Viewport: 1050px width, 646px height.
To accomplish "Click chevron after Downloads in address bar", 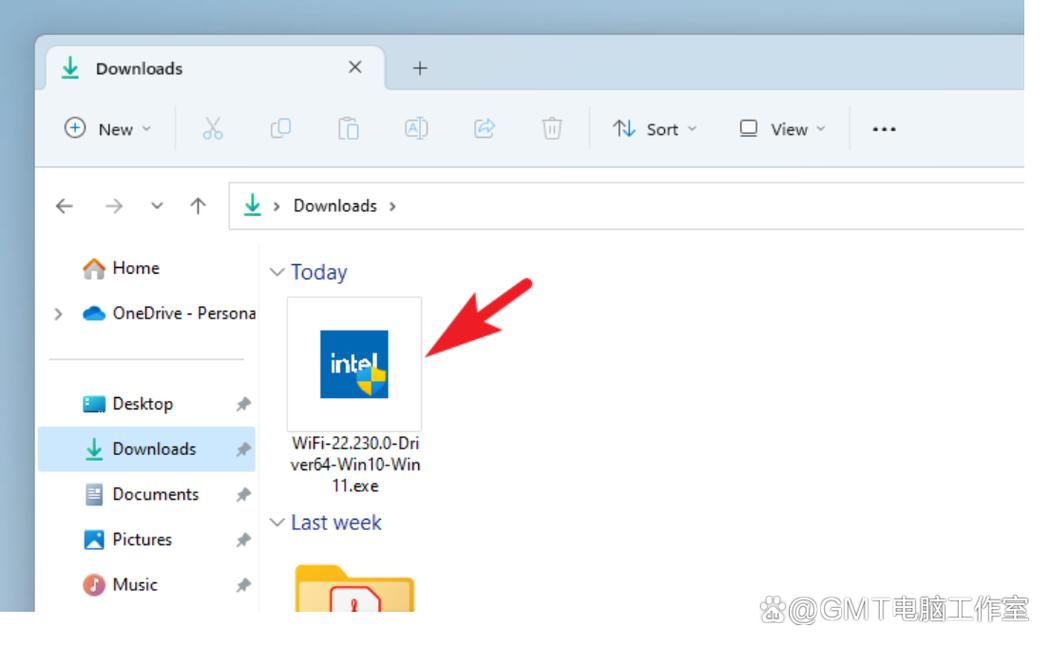I will click(x=392, y=206).
